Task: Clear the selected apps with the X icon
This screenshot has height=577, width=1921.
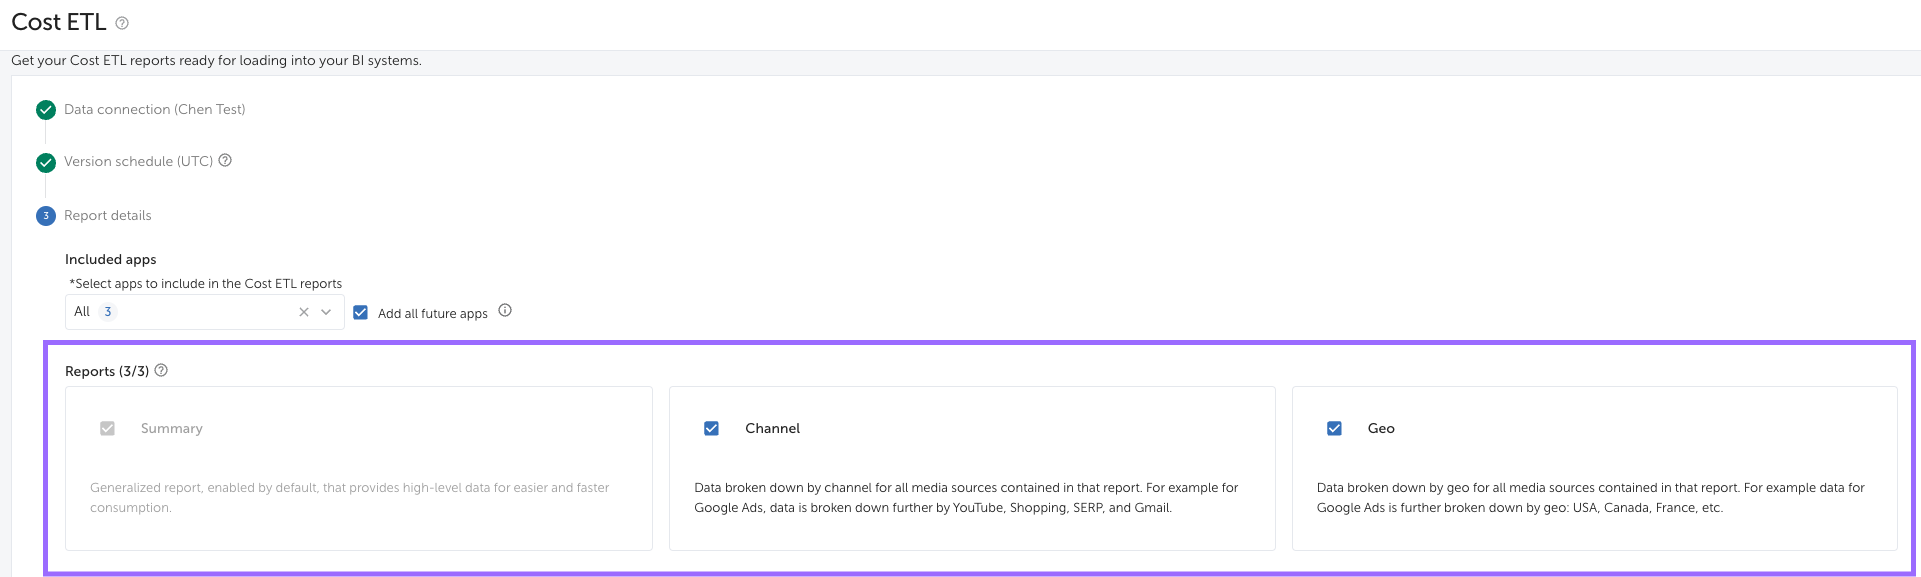Action: (304, 312)
